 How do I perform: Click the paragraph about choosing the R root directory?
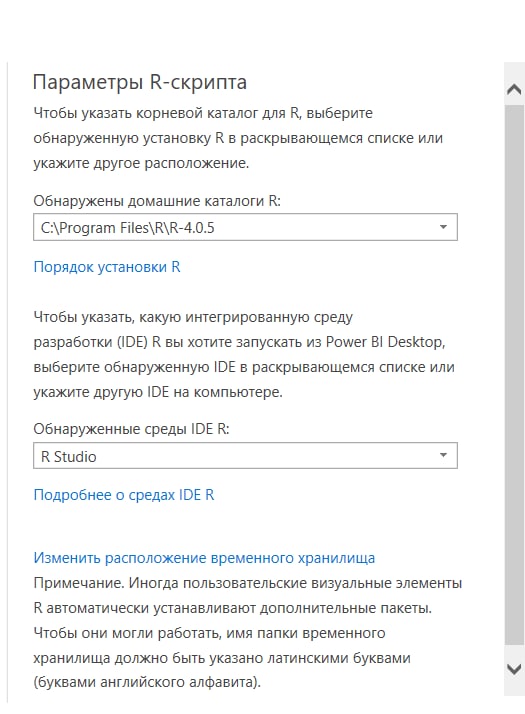(238, 138)
